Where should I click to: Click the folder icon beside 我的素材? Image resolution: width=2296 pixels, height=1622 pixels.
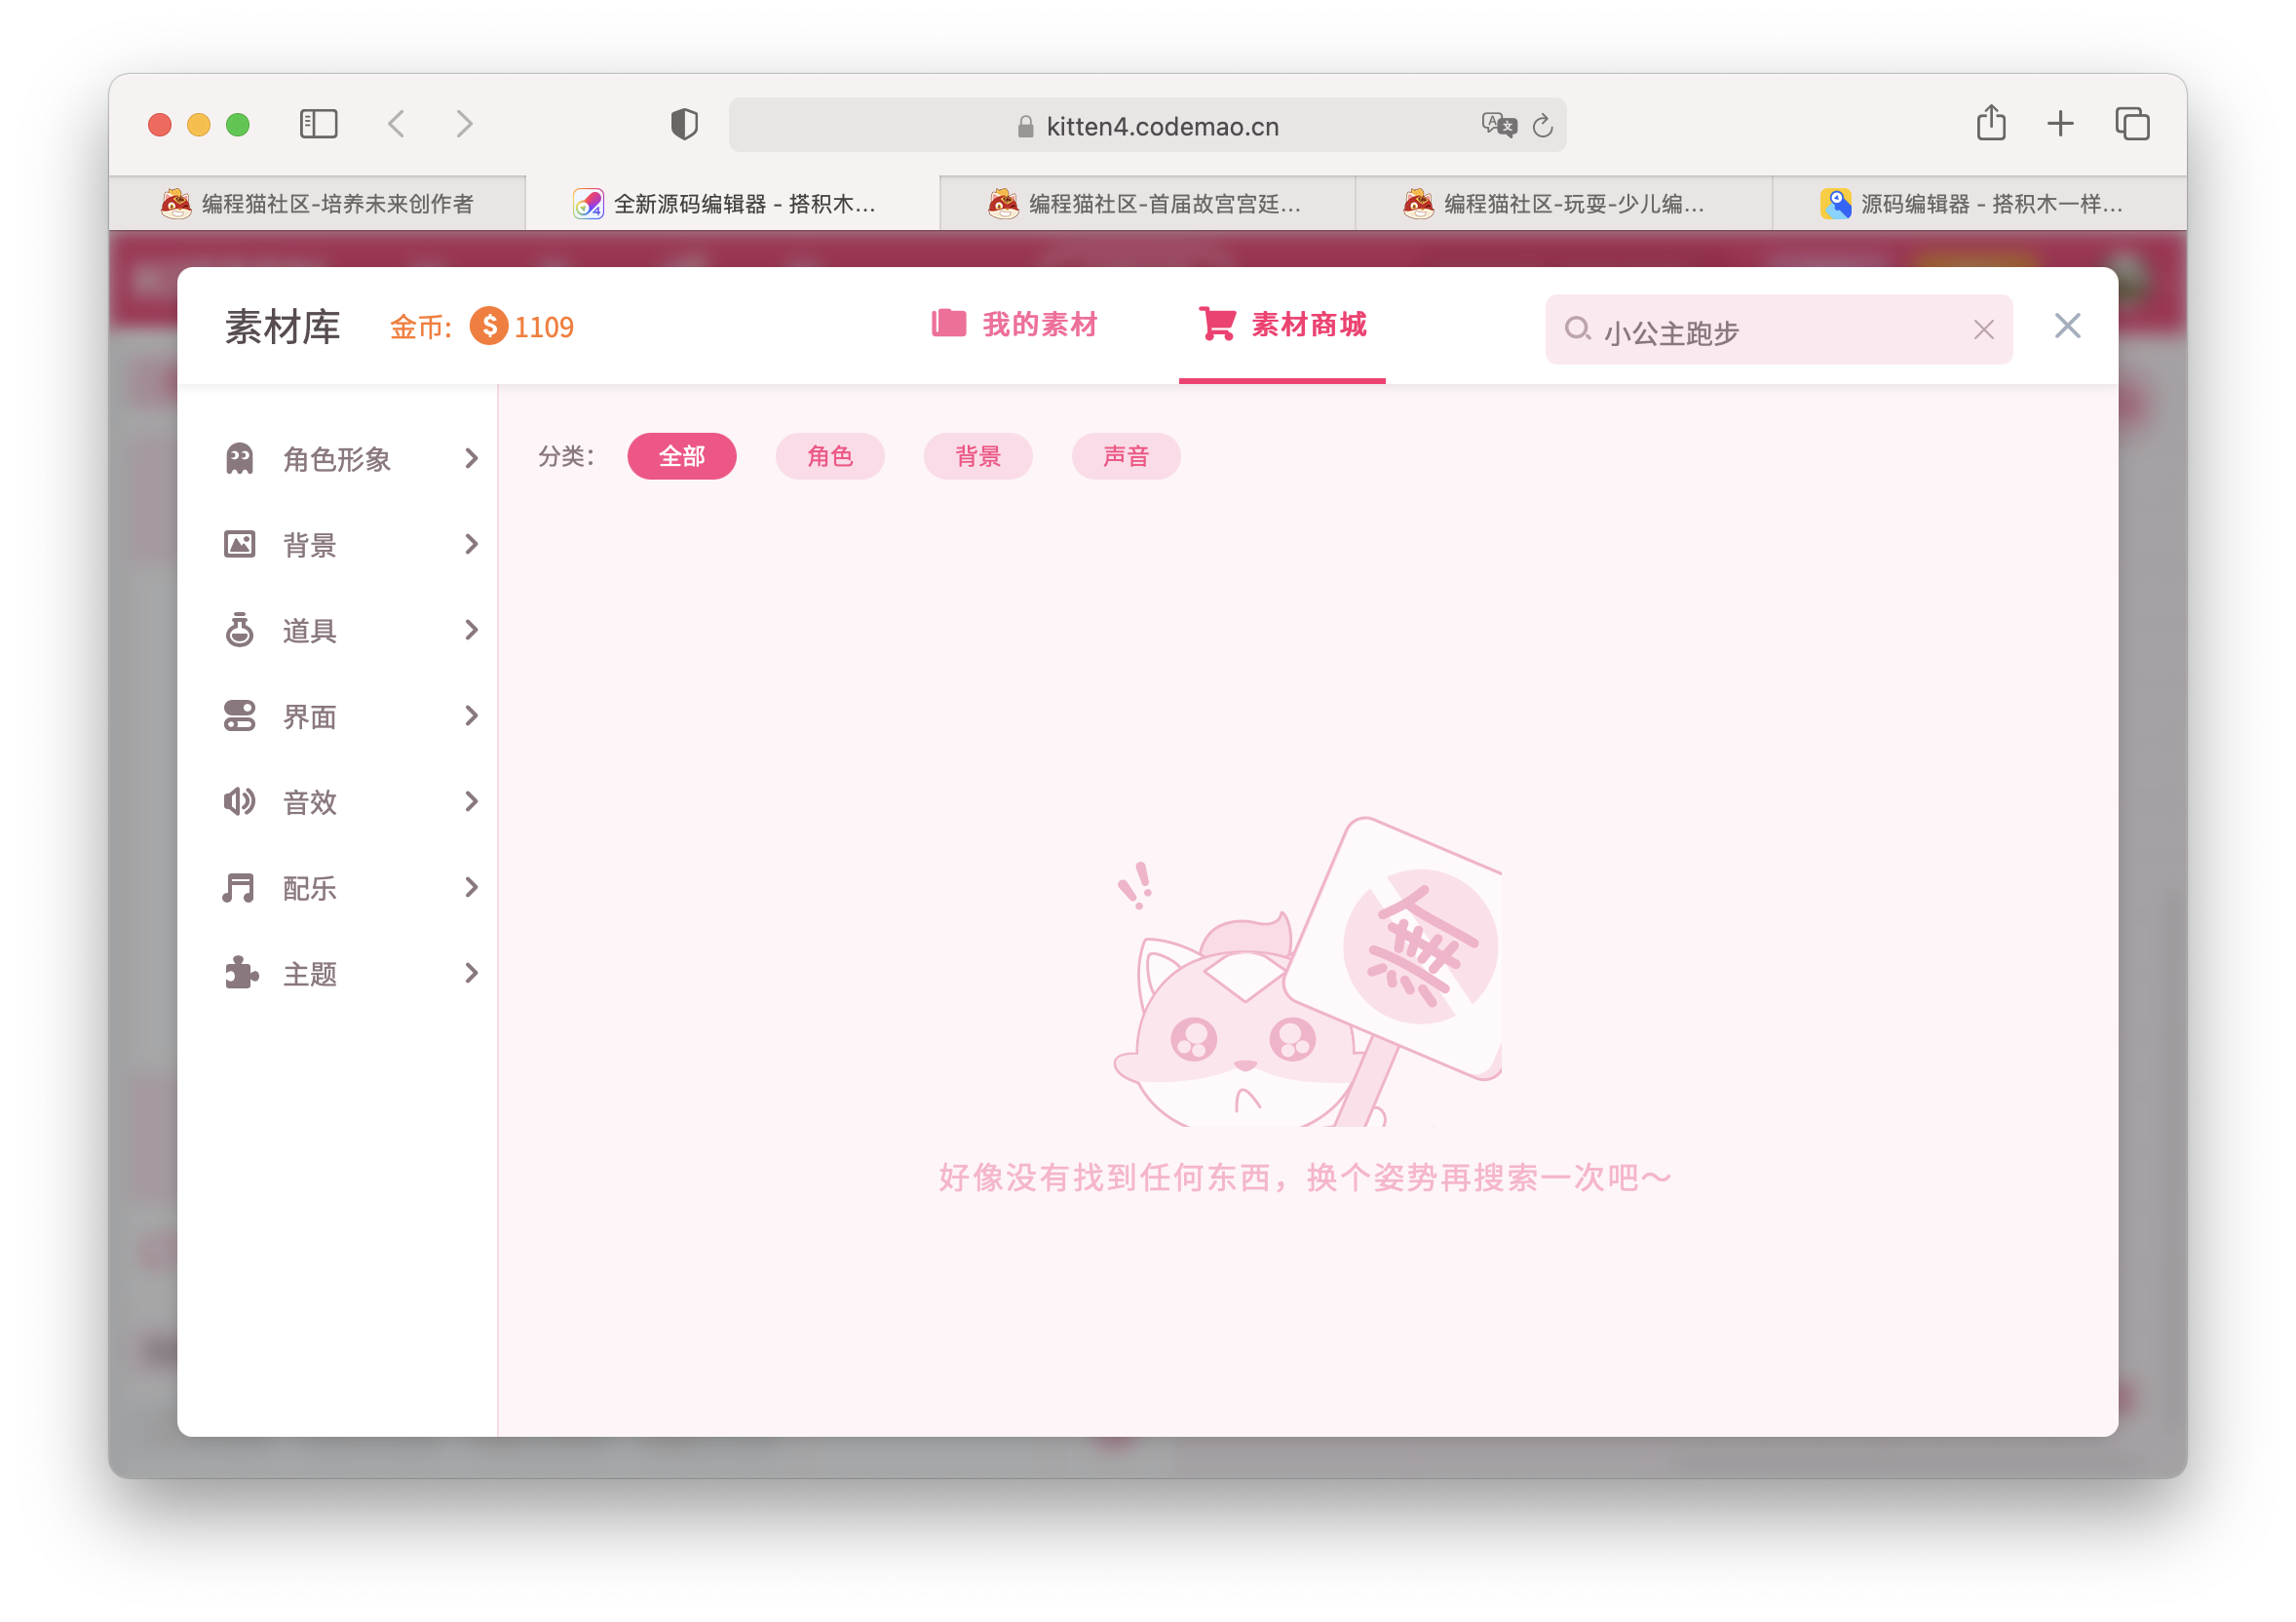(x=948, y=323)
